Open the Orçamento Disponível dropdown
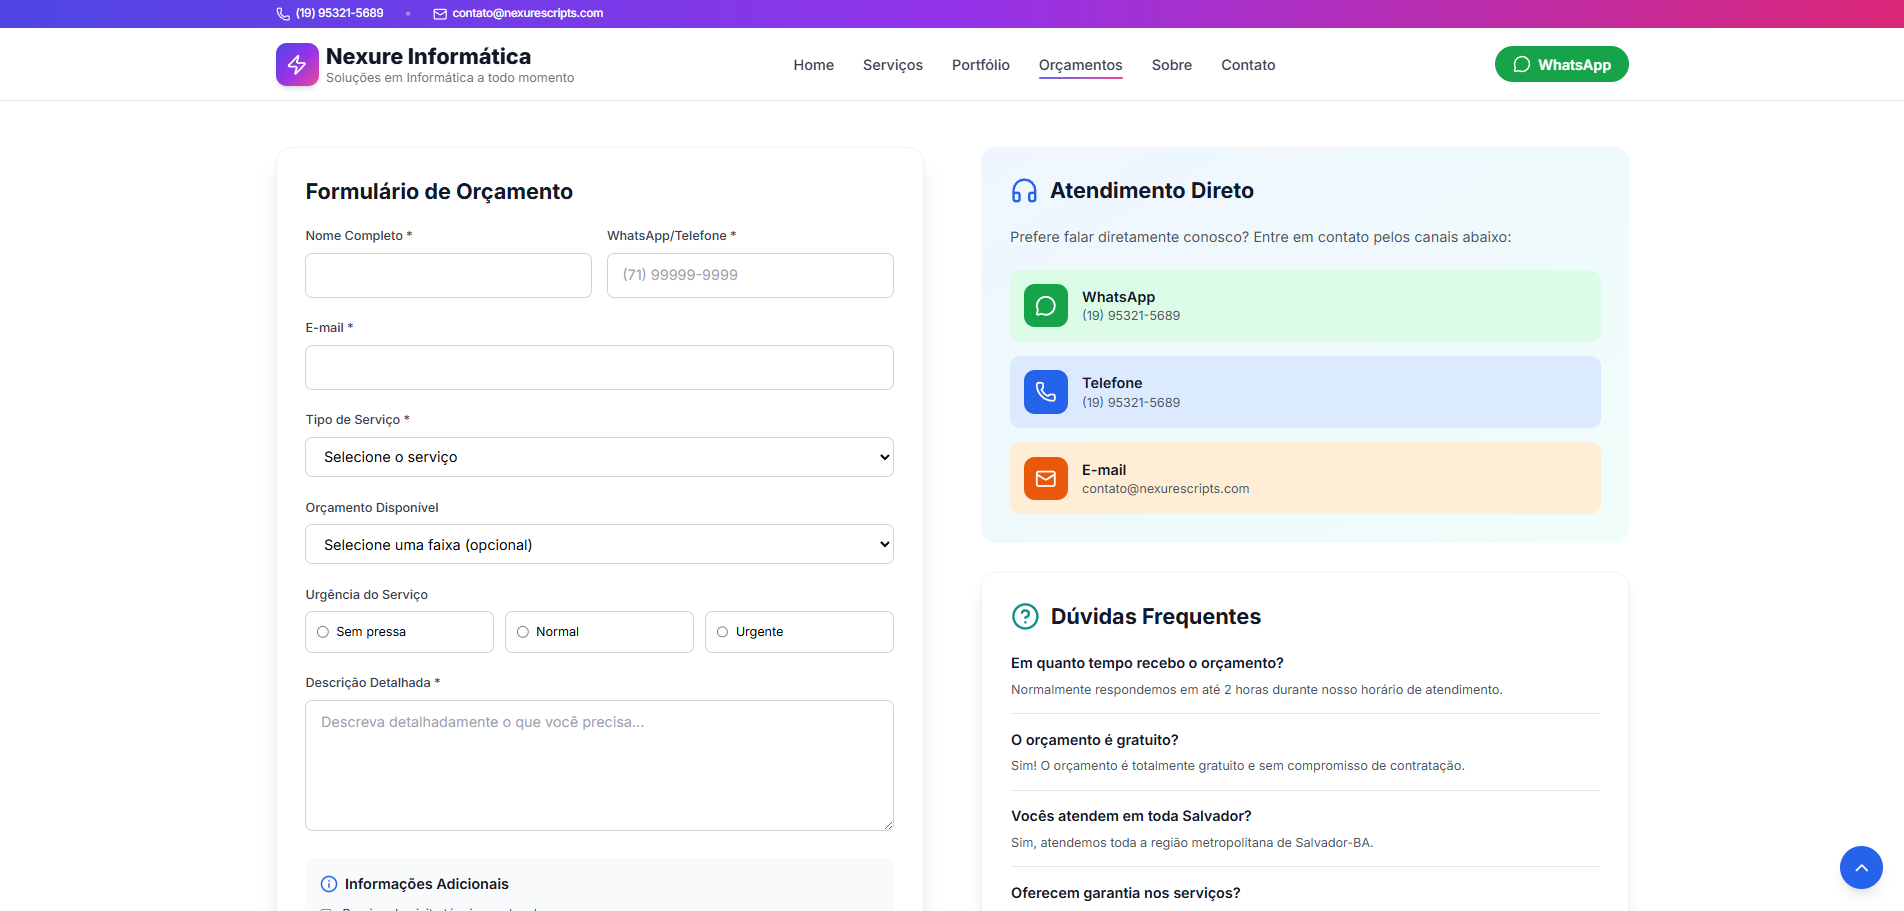 599,544
